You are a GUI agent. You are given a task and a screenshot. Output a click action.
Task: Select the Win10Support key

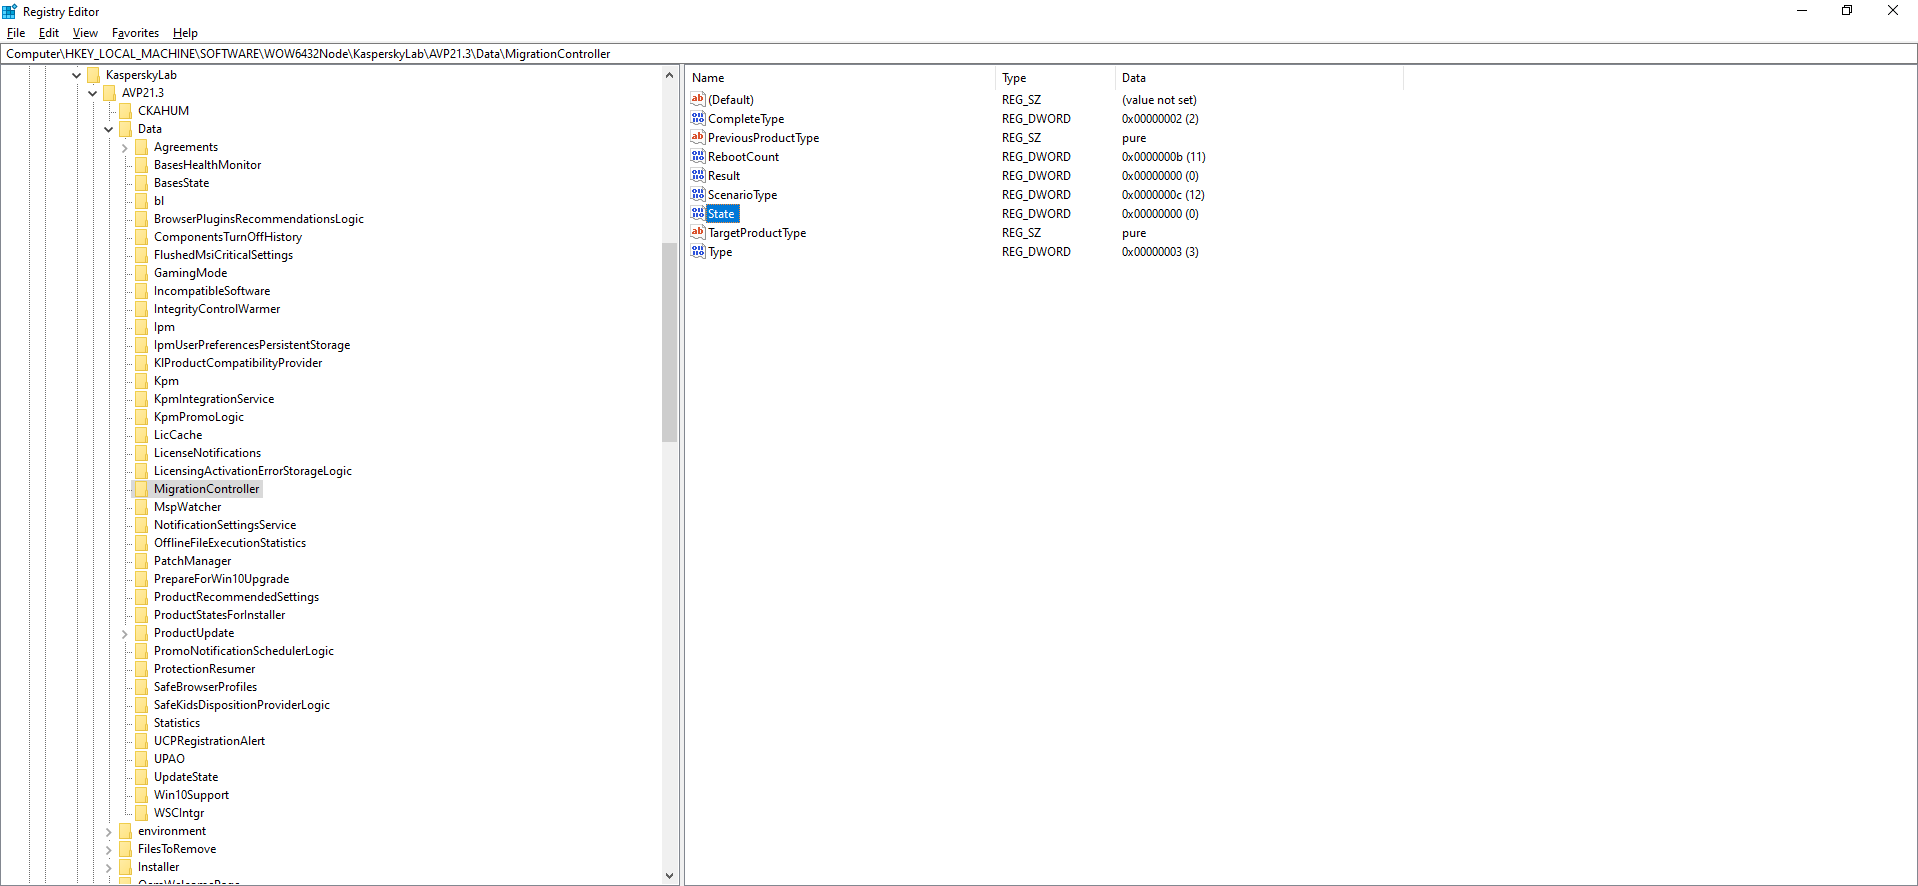click(x=191, y=795)
